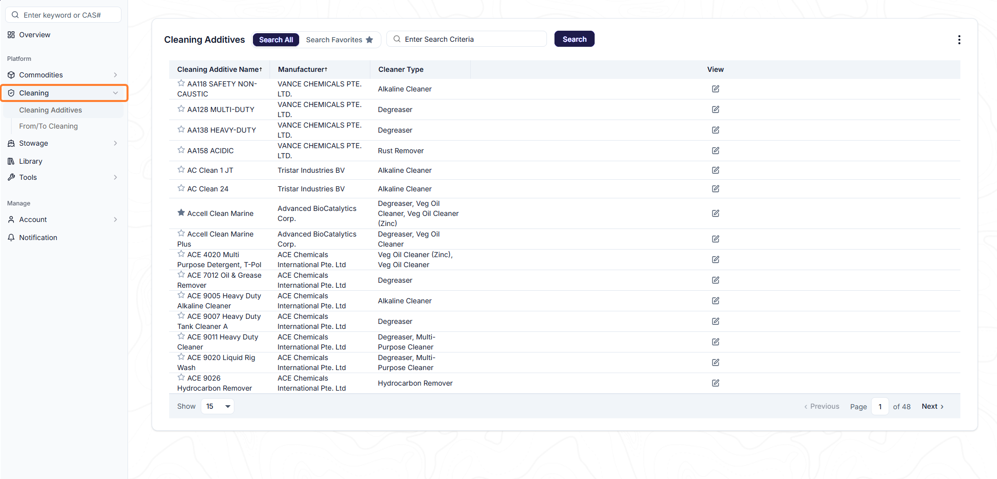This screenshot has width=997, height=479.
Task: Click view icon for Accell Clean Marine row
Action: (715, 213)
